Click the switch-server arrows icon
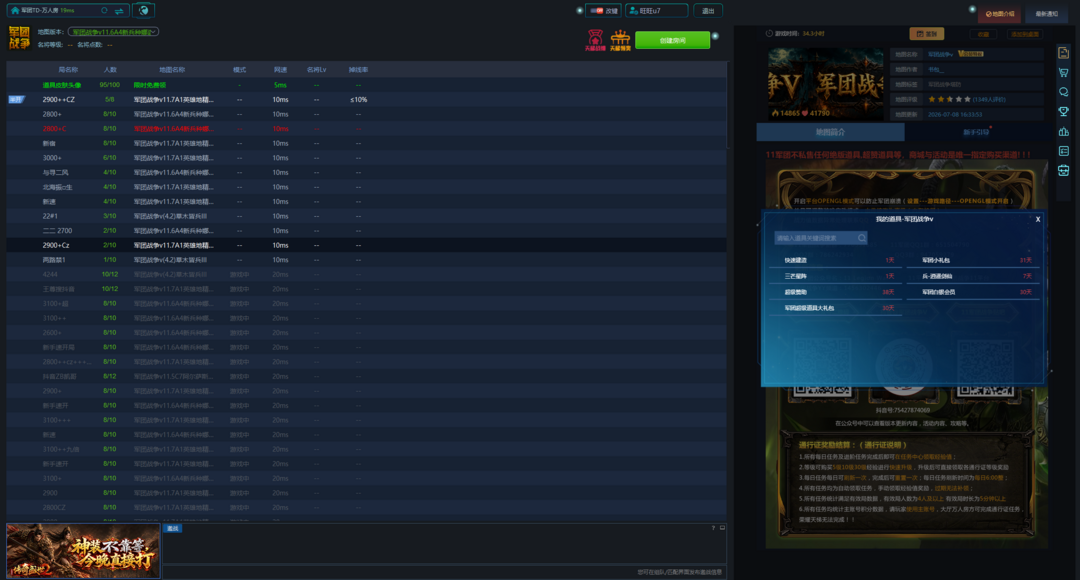Screen dimensions: 1080x580 click(119, 10)
